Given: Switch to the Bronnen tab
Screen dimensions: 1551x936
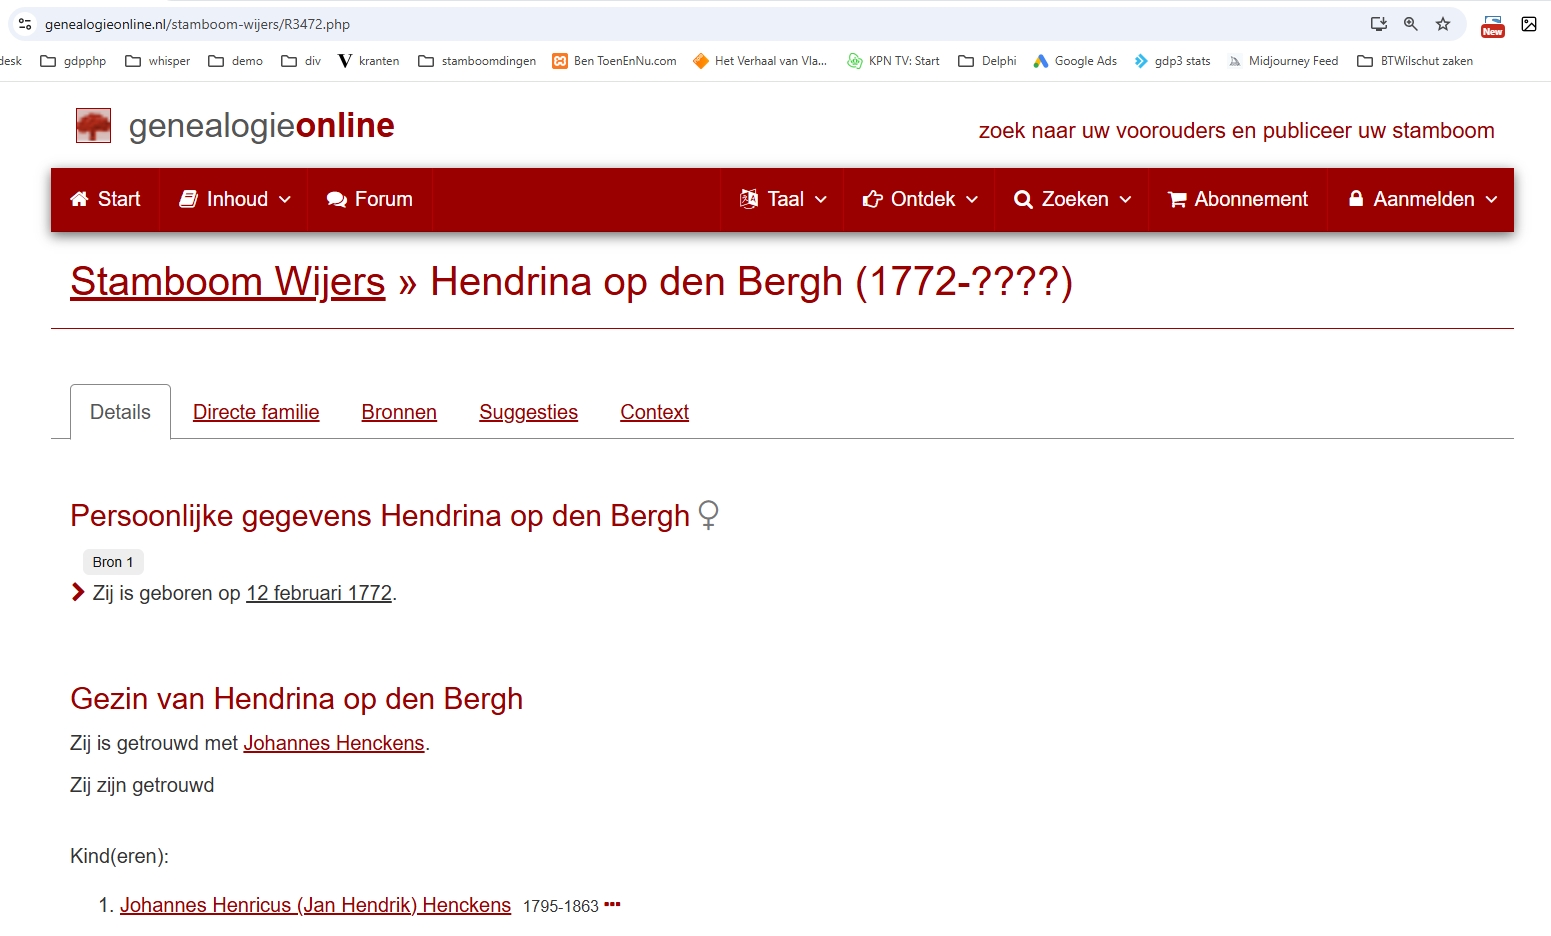Looking at the screenshot, I should [x=399, y=412].
